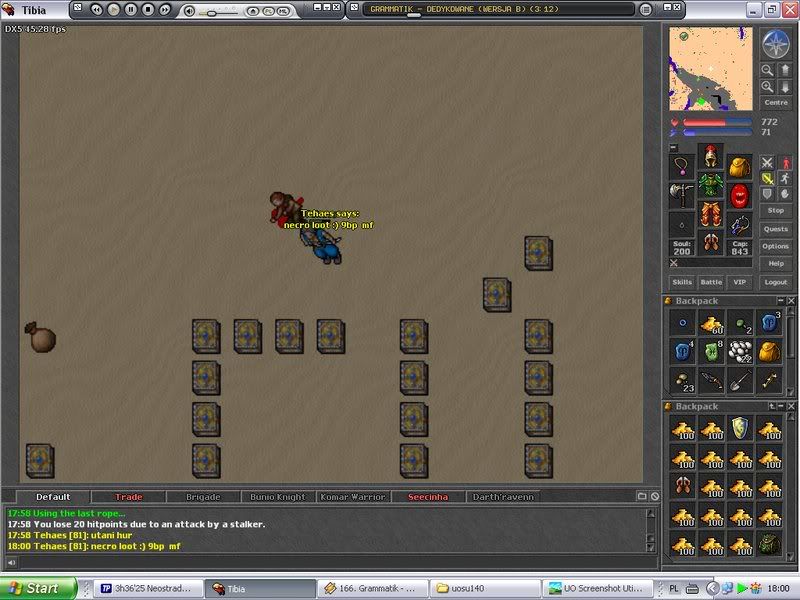This screenshot has height=600, width=800.
Task: Select the mushrooms stack of 23
Action: [x=683, y=381]
